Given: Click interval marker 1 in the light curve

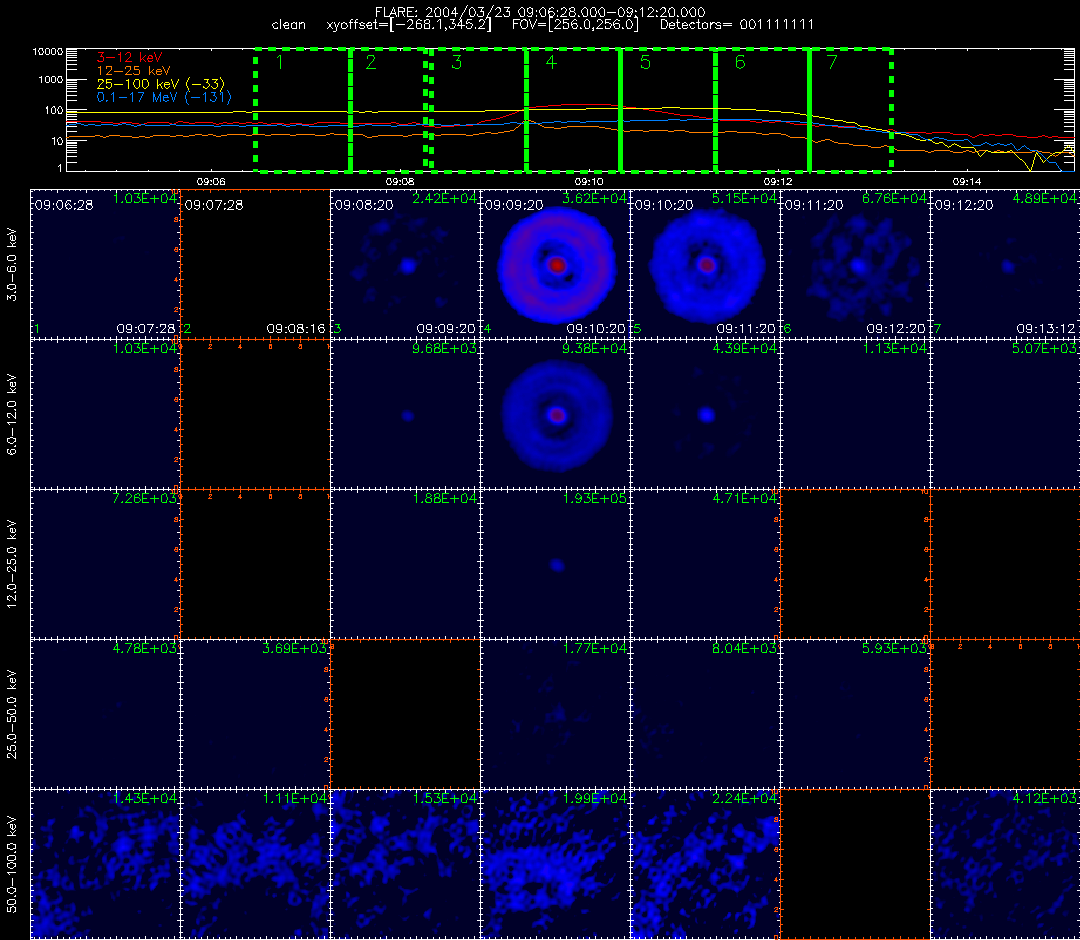Looking at the screenshot, I should 280,63.
